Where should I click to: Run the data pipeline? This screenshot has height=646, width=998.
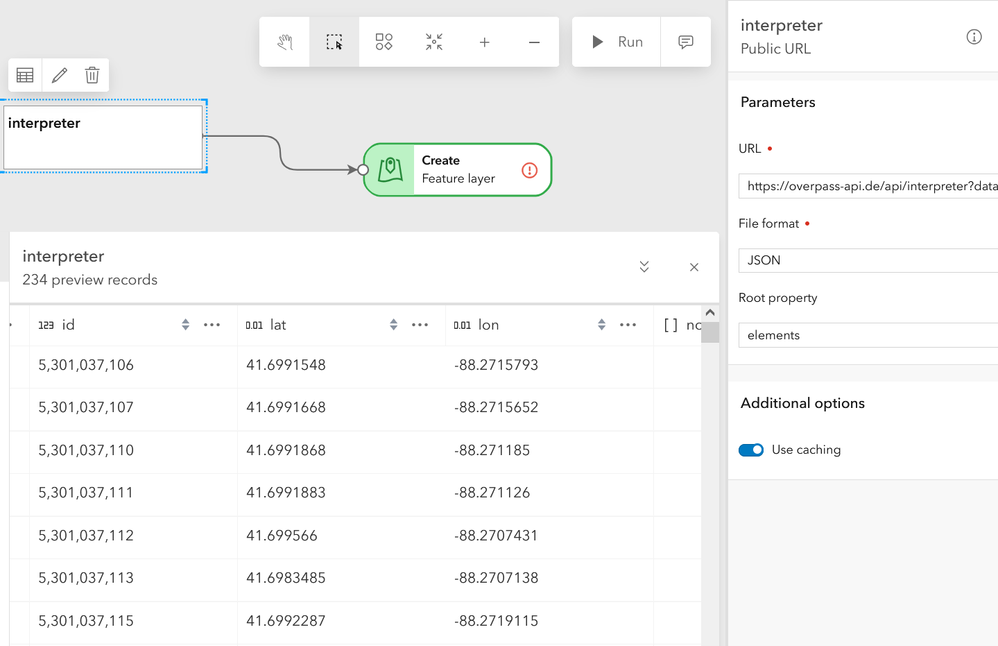tap(617, 42)
